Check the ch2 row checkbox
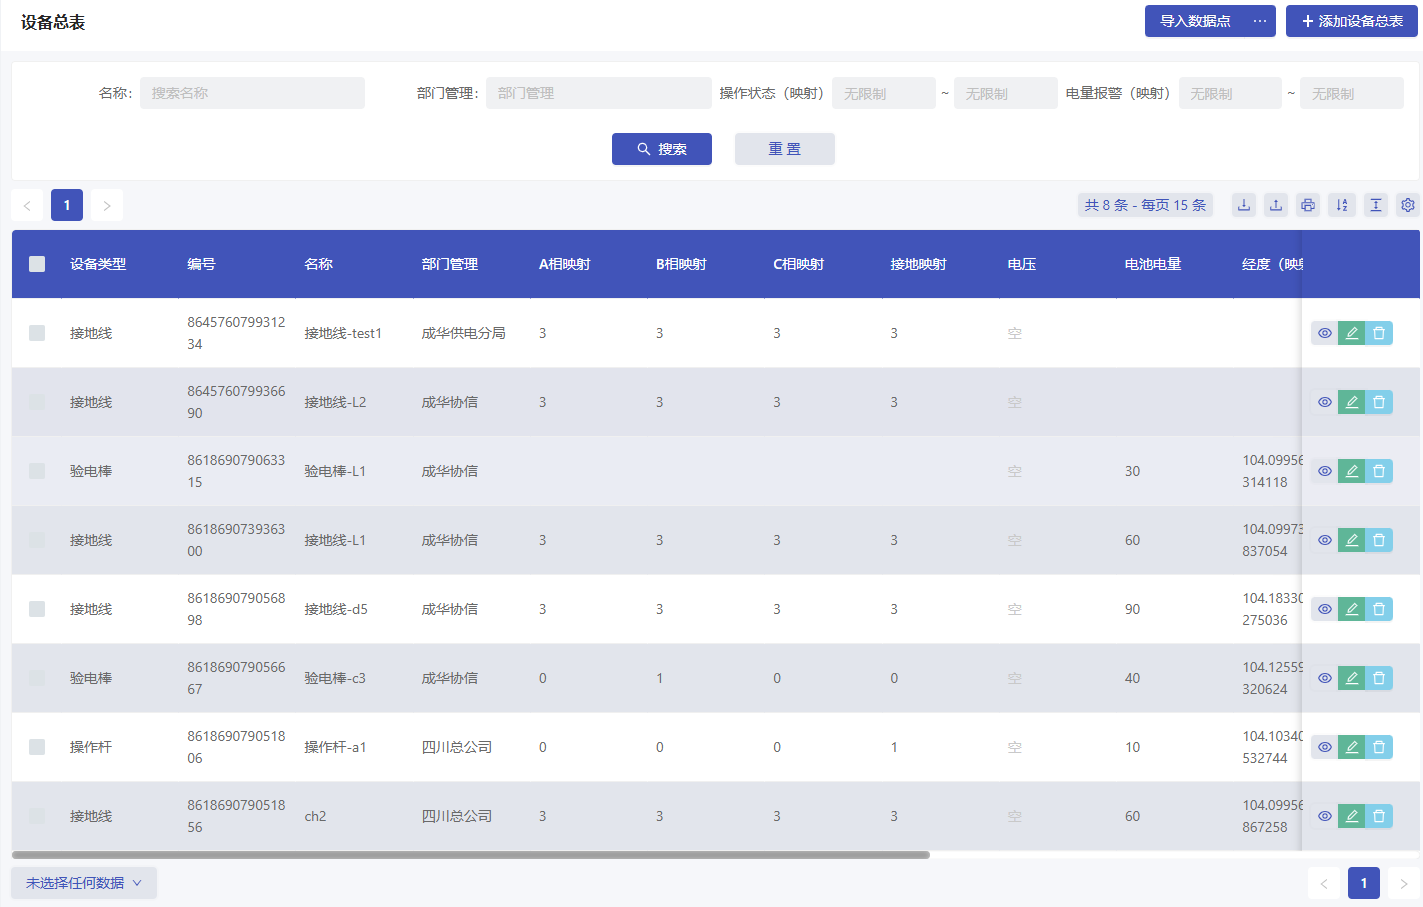 (37, 816)
